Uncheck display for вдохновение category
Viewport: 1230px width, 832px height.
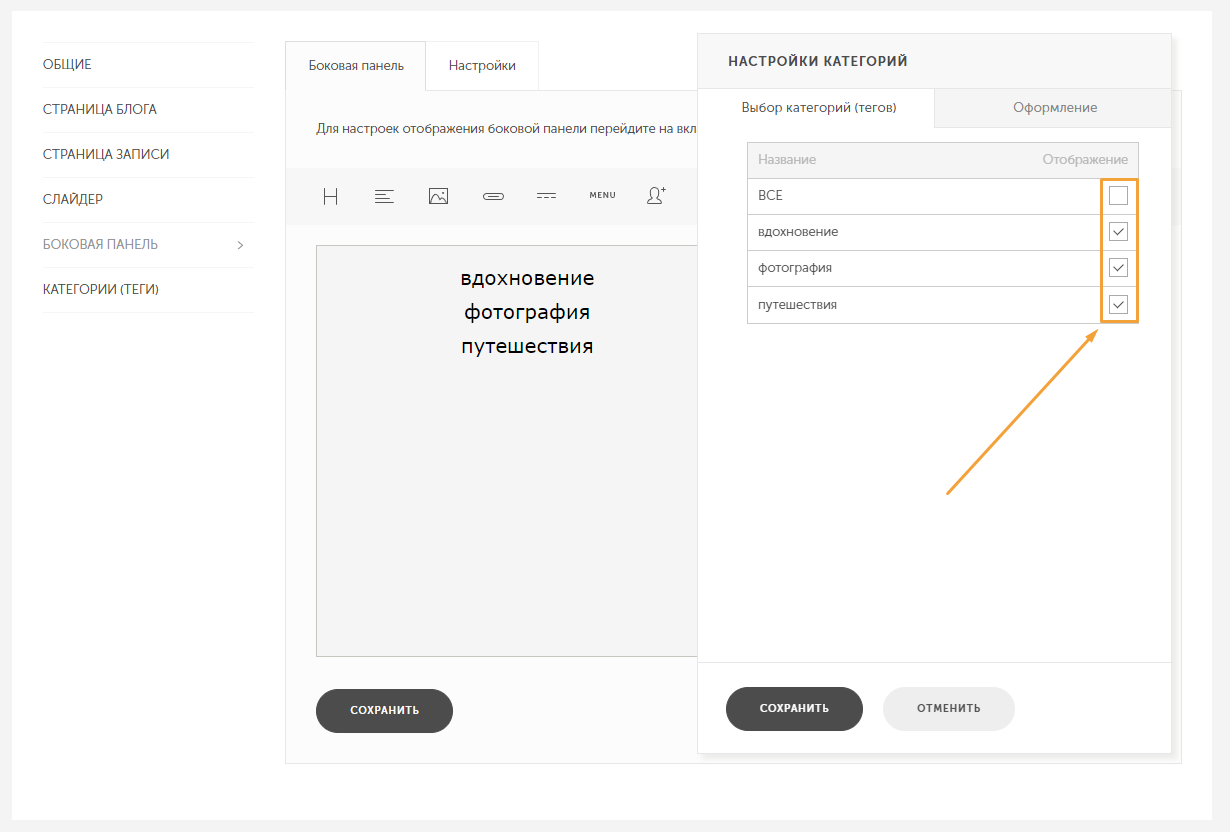tap(1118, 232)
